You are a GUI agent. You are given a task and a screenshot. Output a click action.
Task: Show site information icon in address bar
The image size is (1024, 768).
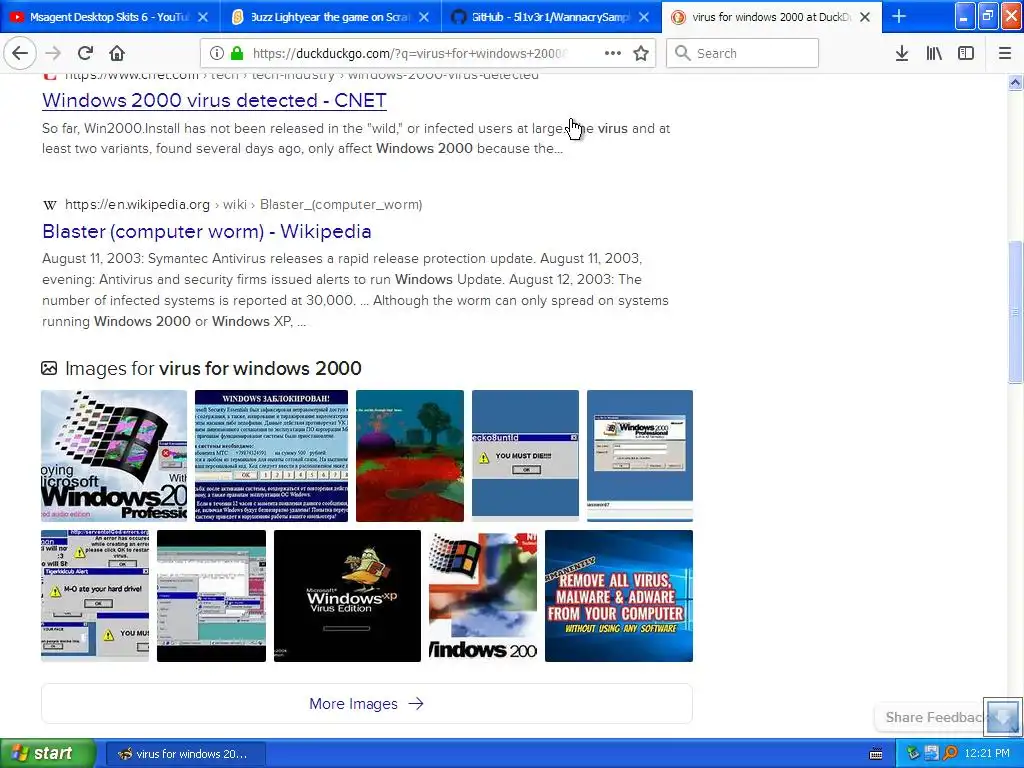click(217, 54)
